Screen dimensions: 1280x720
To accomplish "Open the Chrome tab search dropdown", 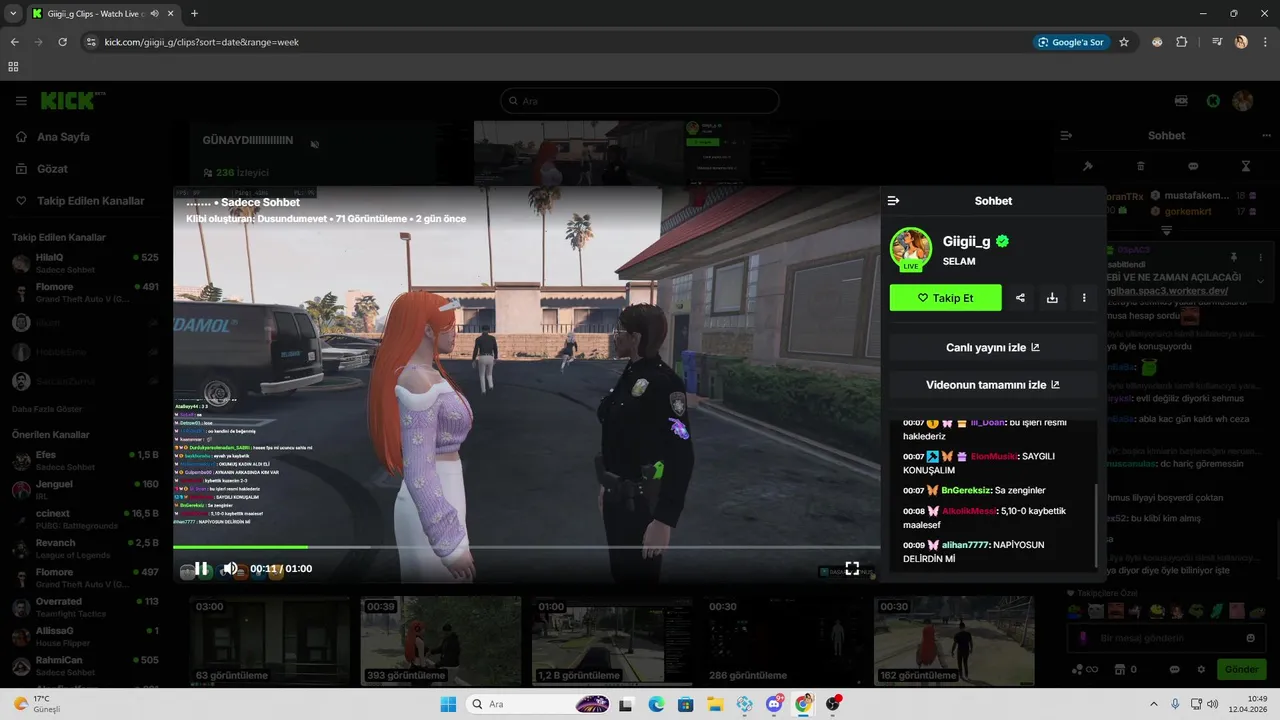I will tap(13, 13).
